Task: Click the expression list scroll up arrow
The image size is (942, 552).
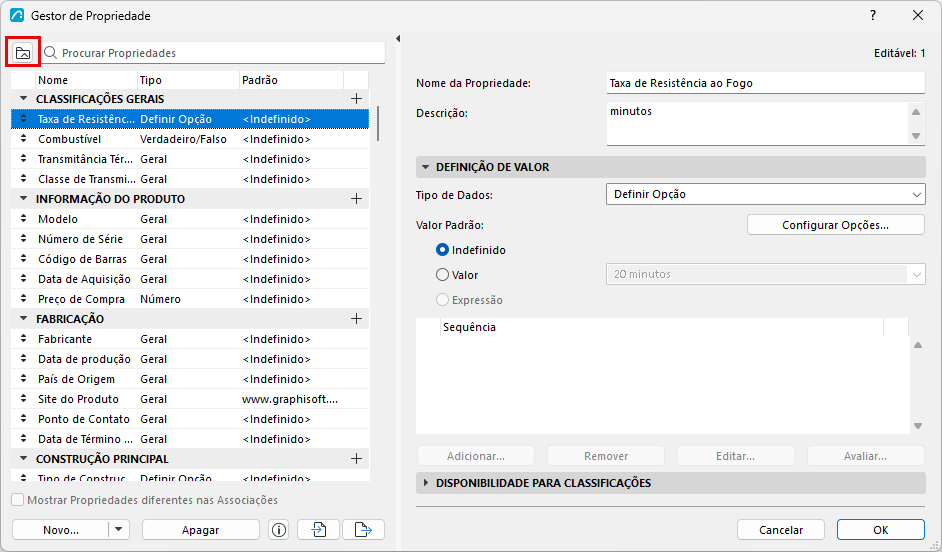Action: (917, 345)
